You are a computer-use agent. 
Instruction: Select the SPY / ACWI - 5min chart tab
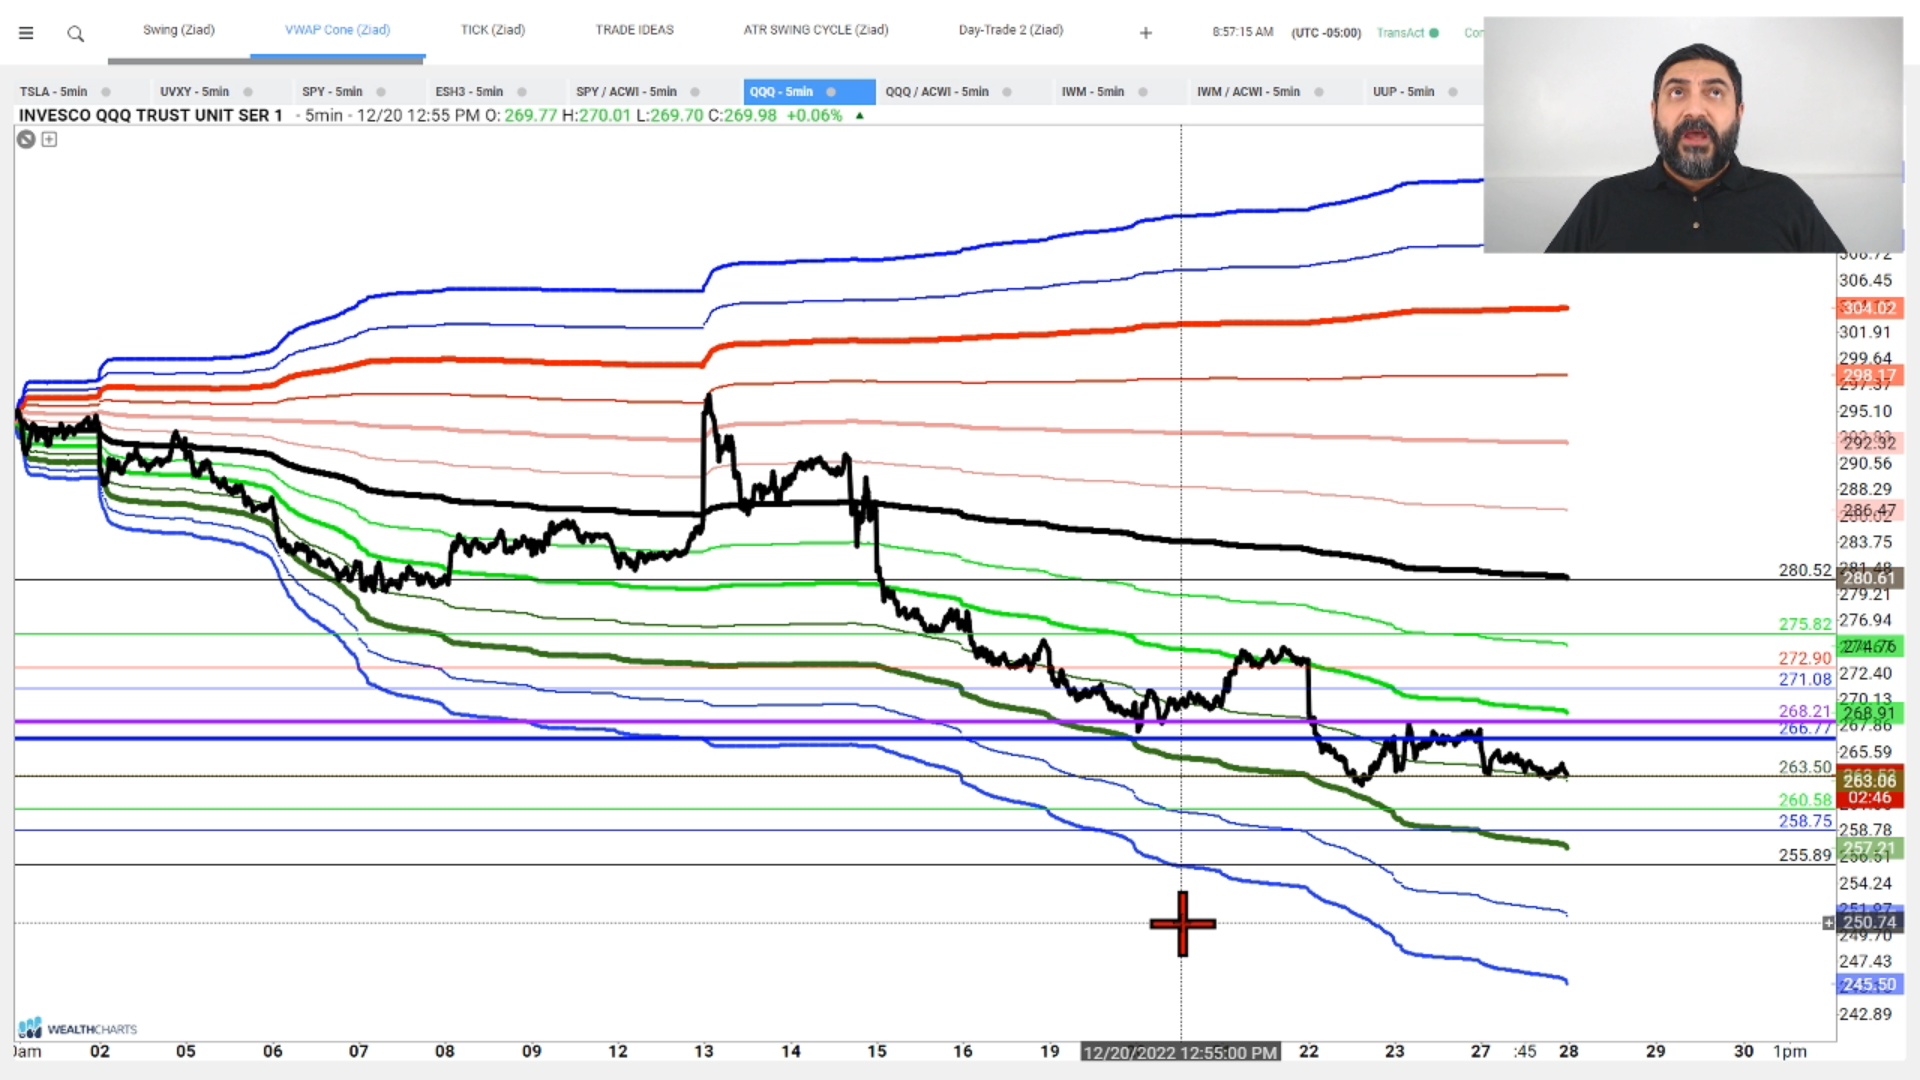point(627,92)
